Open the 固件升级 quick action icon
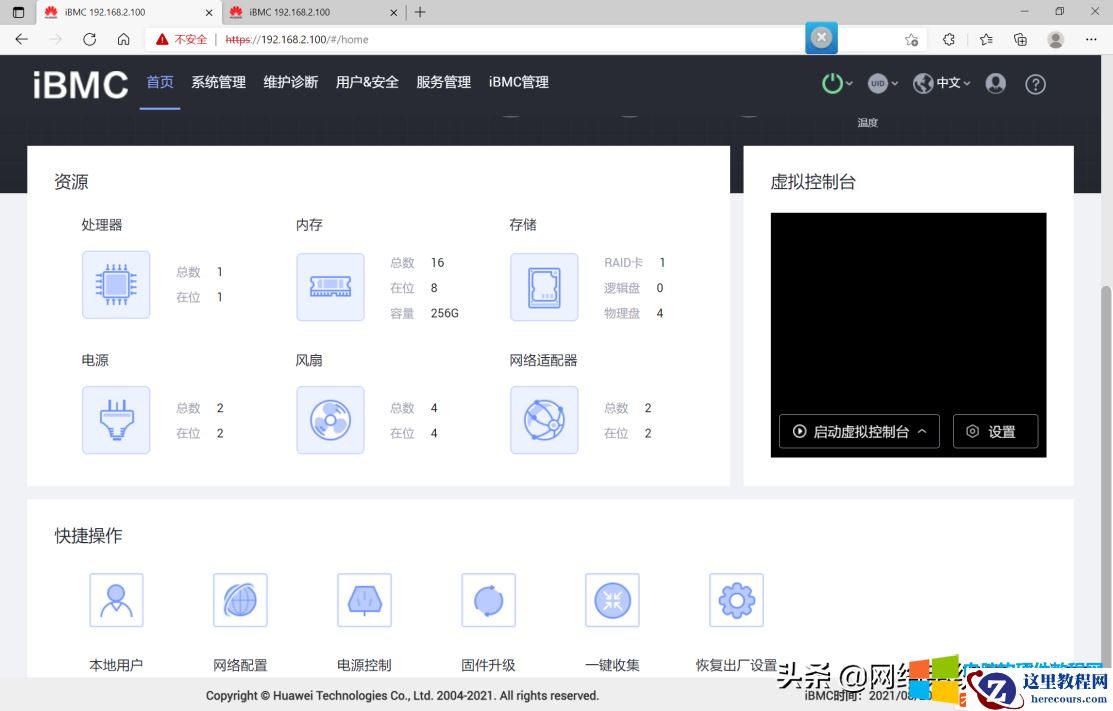Screen dimensions: 1113x711 coord(488,600)
